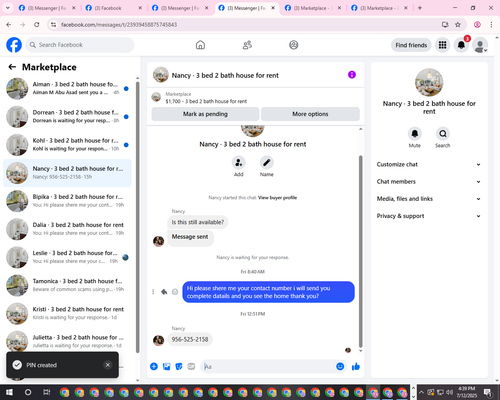Edit chat Name pencil icon

267,163
